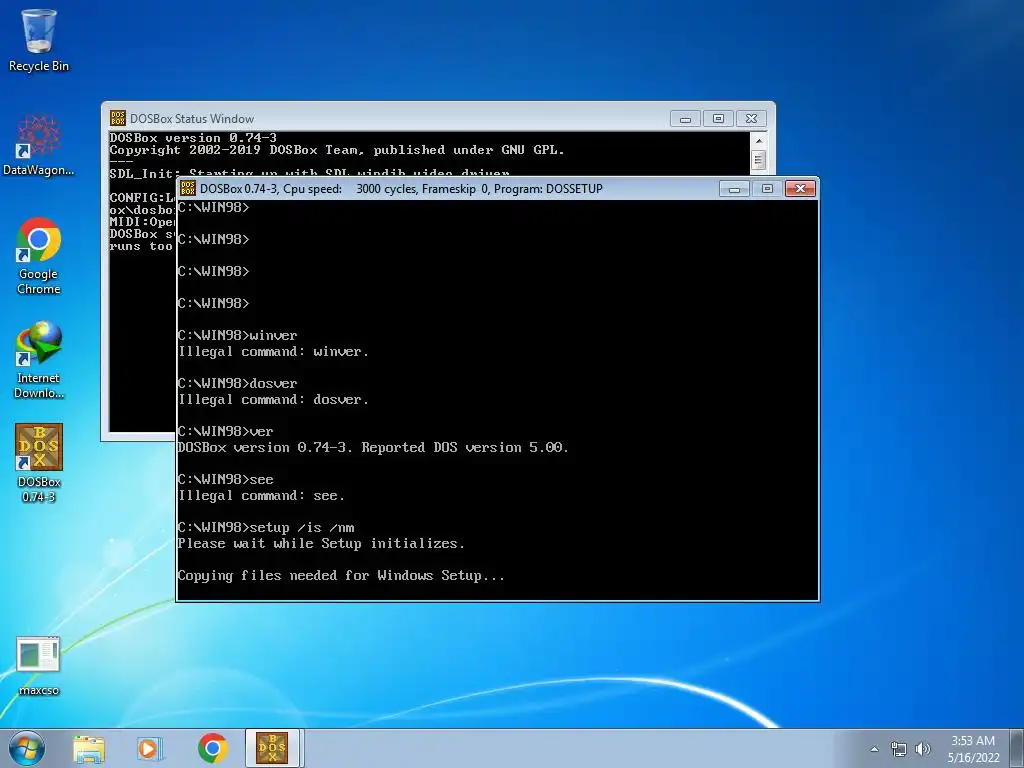Click 'DOSBox version 0.74-3' line in Status Window
The width and height of the screenshot is (1024, 768).
click(193, 138)
